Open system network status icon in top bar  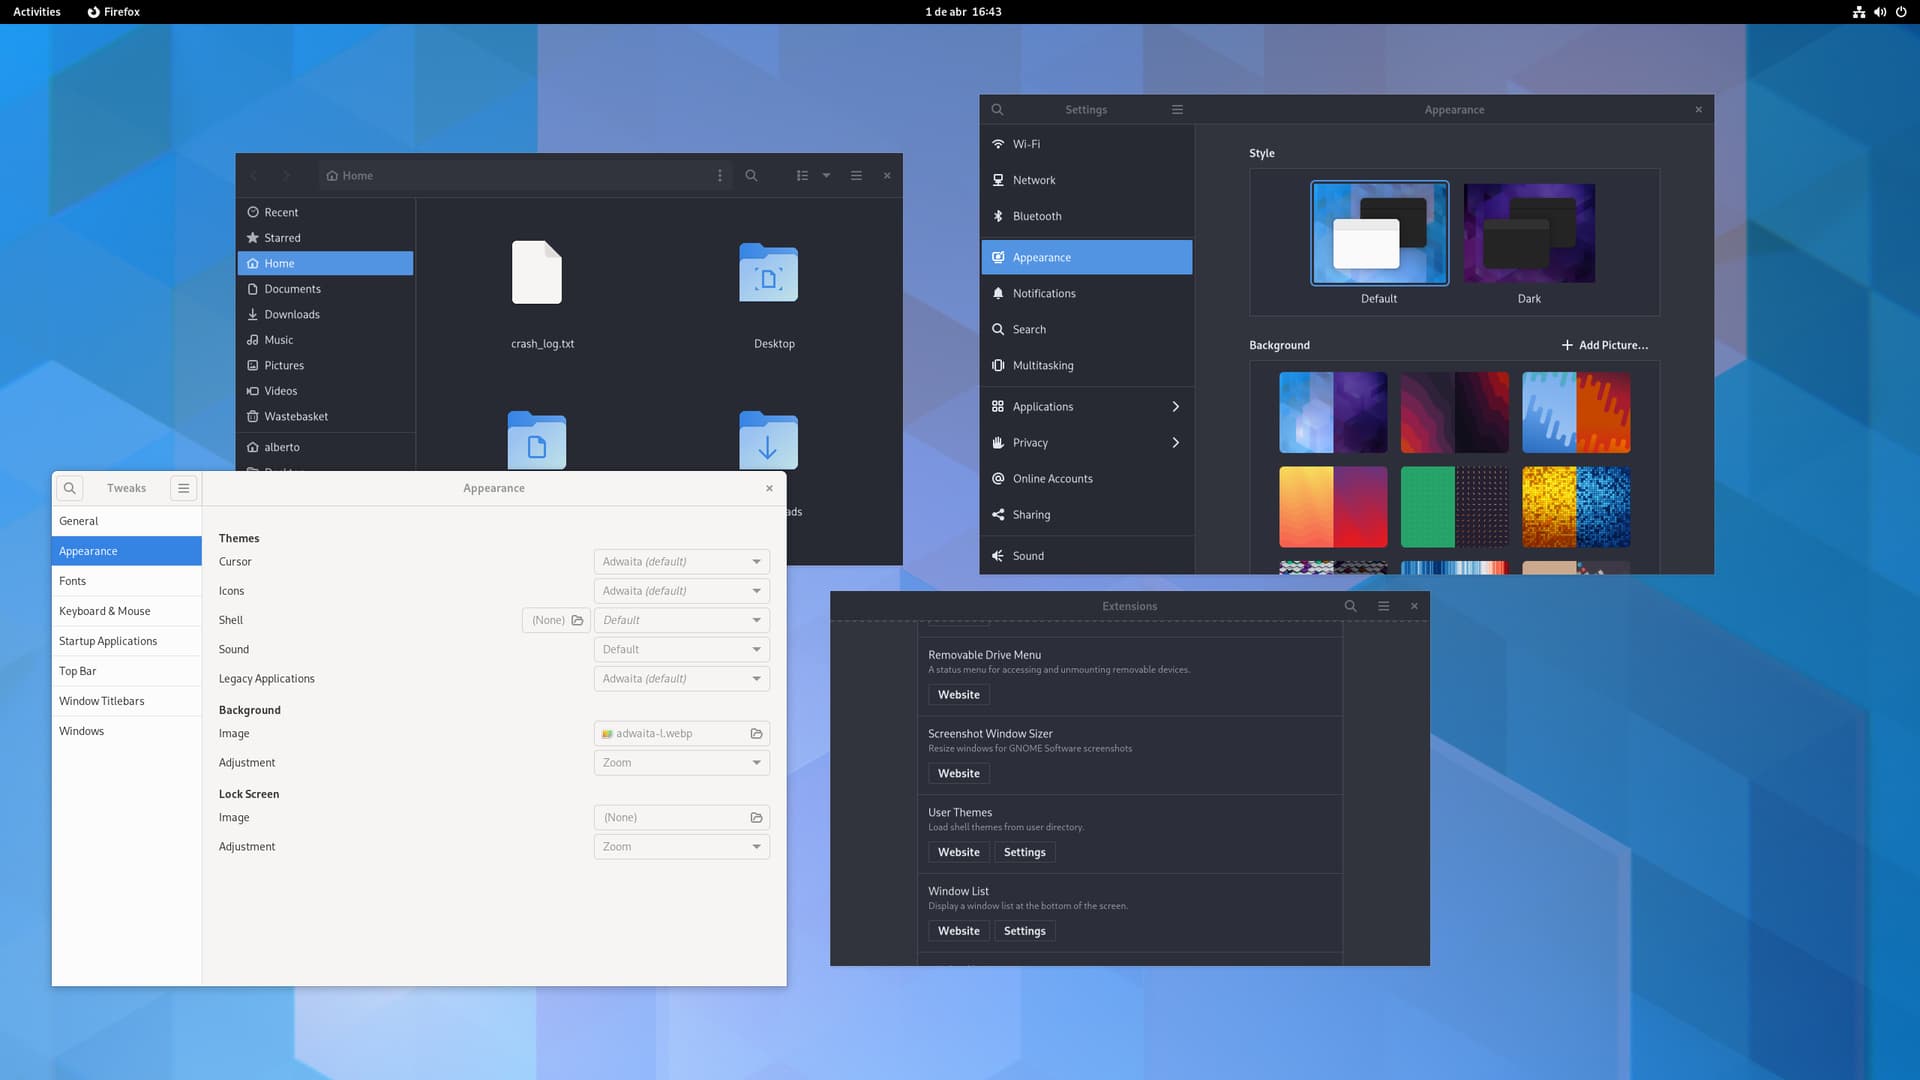(1858, 12)
